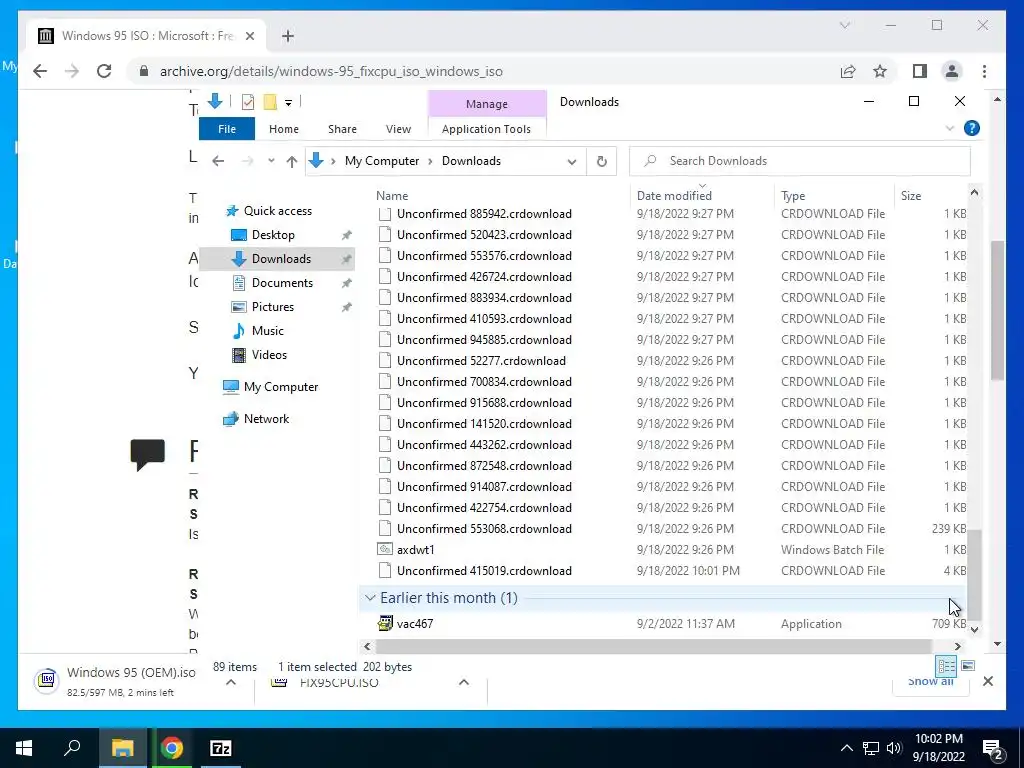Open the address bar history dropdown
This screenshot has width=1024, height=768.
(571, 161)
